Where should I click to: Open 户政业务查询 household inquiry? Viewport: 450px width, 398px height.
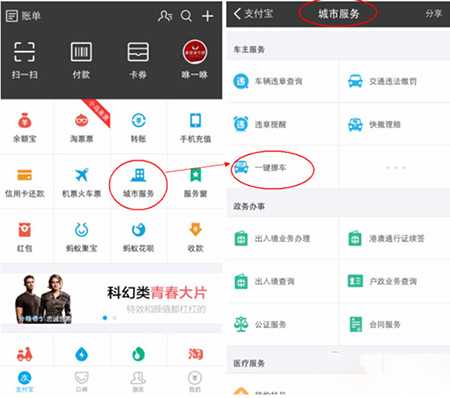[x=394, y=282]
